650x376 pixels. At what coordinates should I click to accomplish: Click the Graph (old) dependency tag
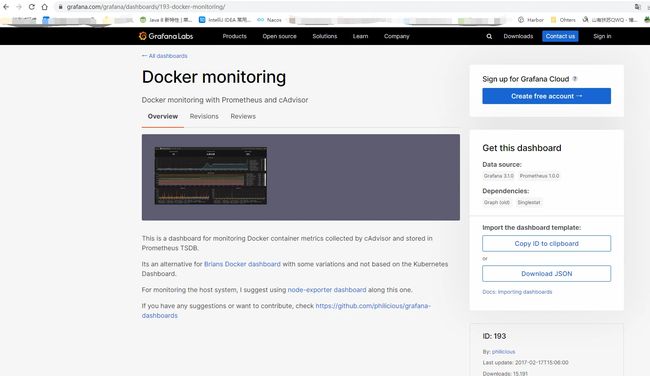pyautogui.click(x=497, y=202)
